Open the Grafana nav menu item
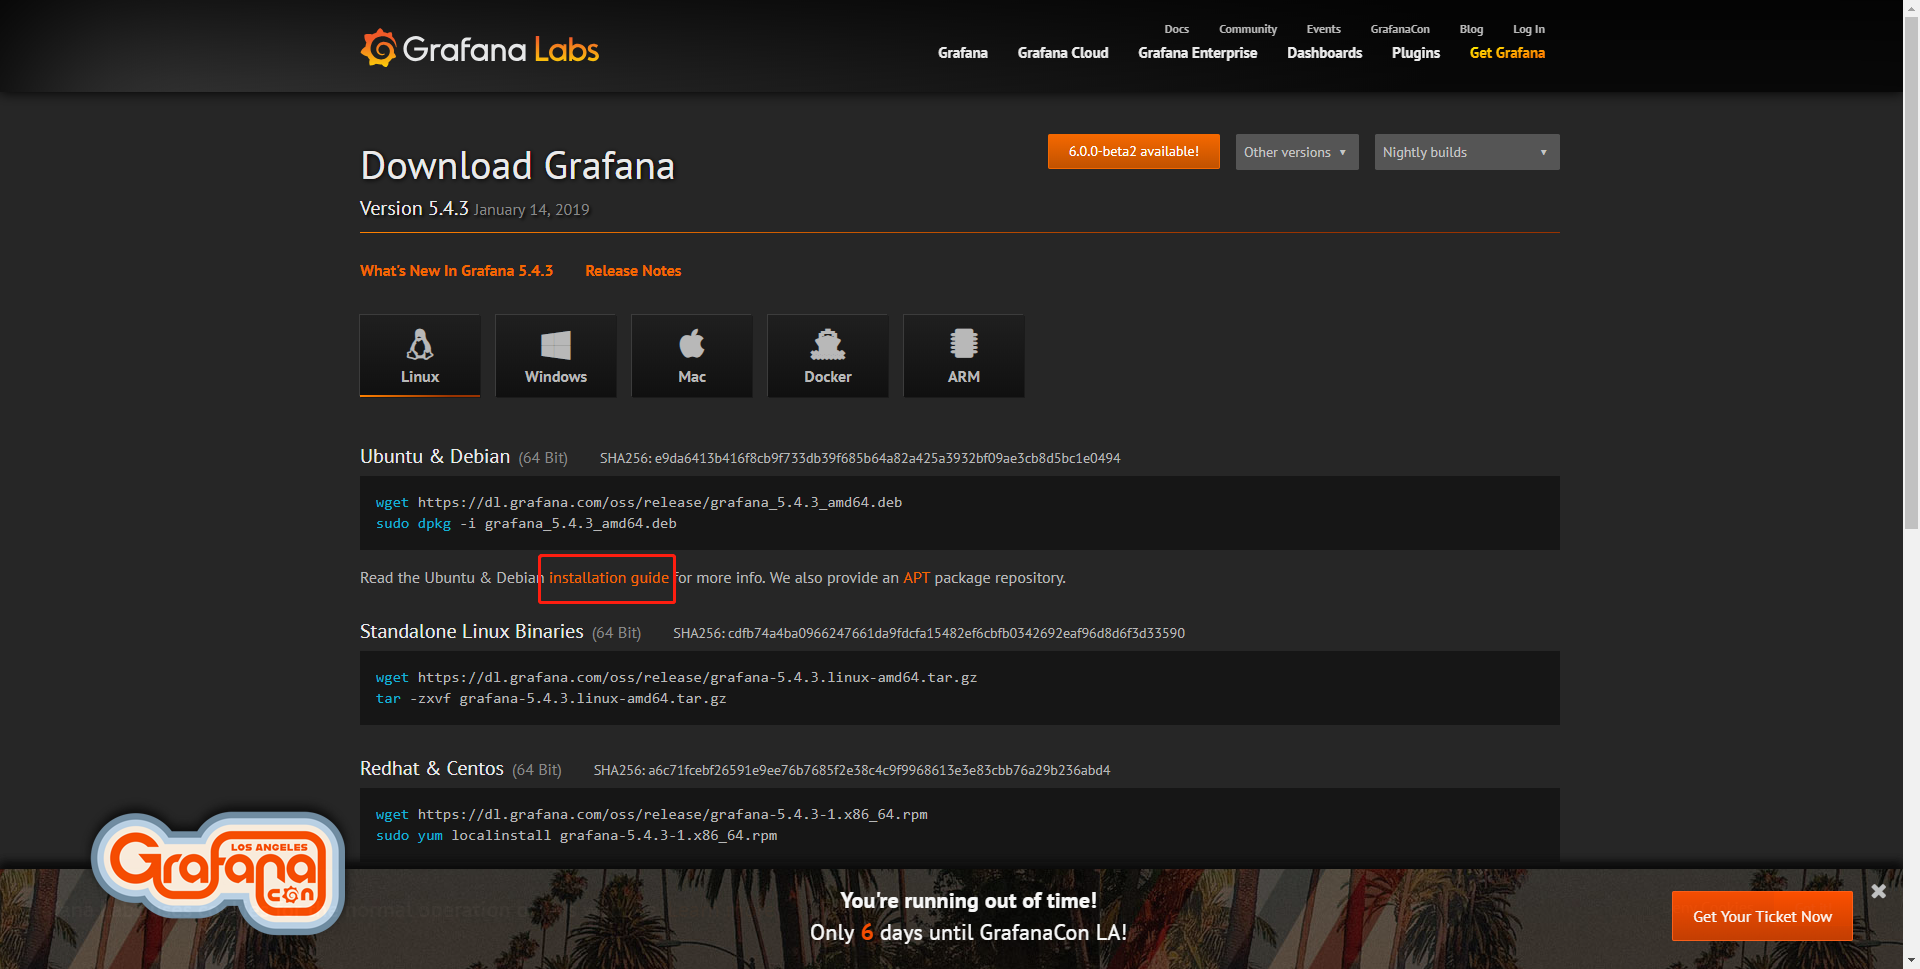This screenshot has height=969, width=1920. coord(963,53)
